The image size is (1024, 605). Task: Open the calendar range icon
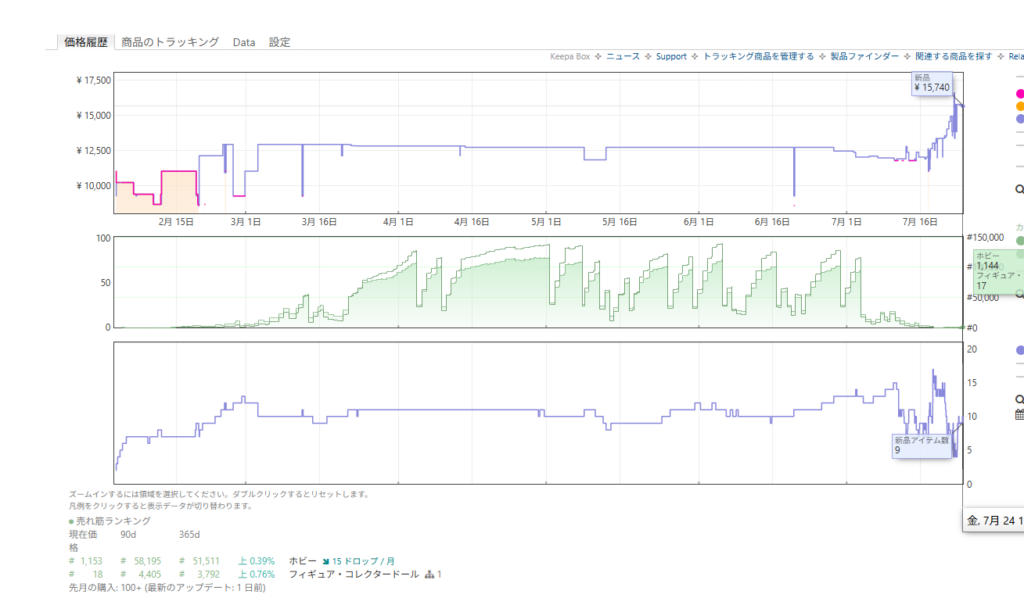click(x=1019, y=414)
